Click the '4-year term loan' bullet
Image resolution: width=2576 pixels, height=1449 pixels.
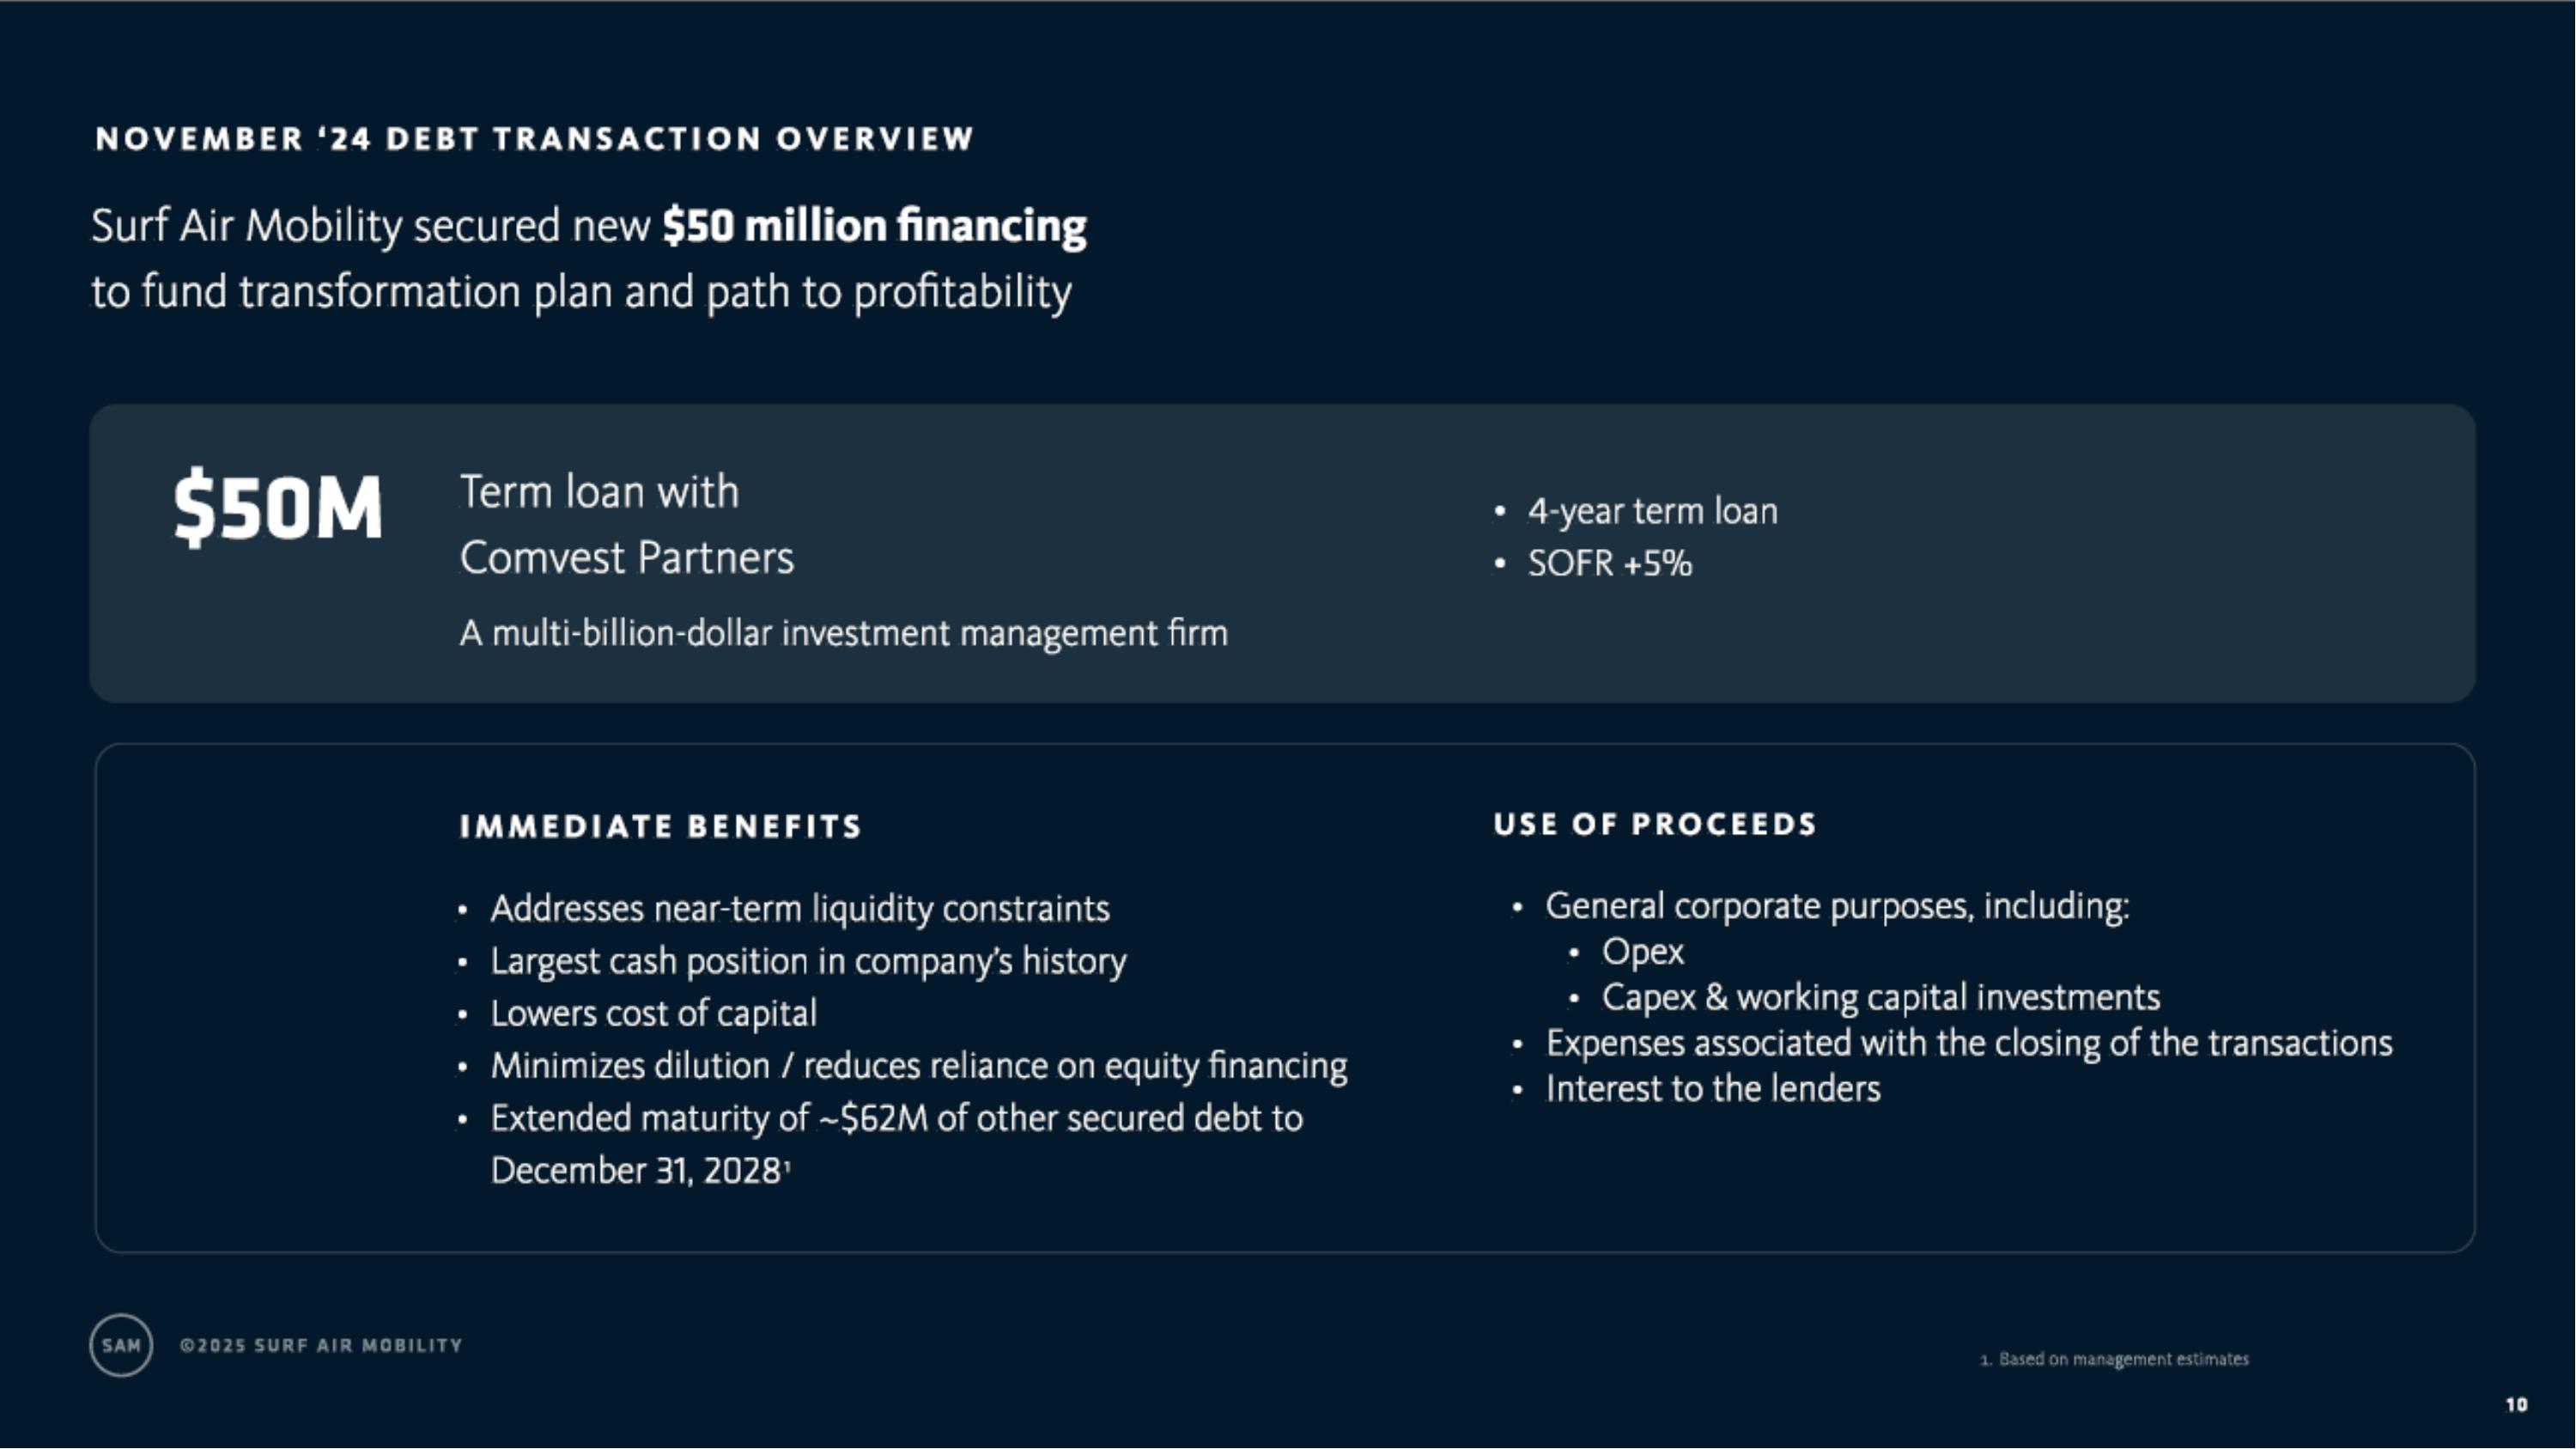[1652, 511]
